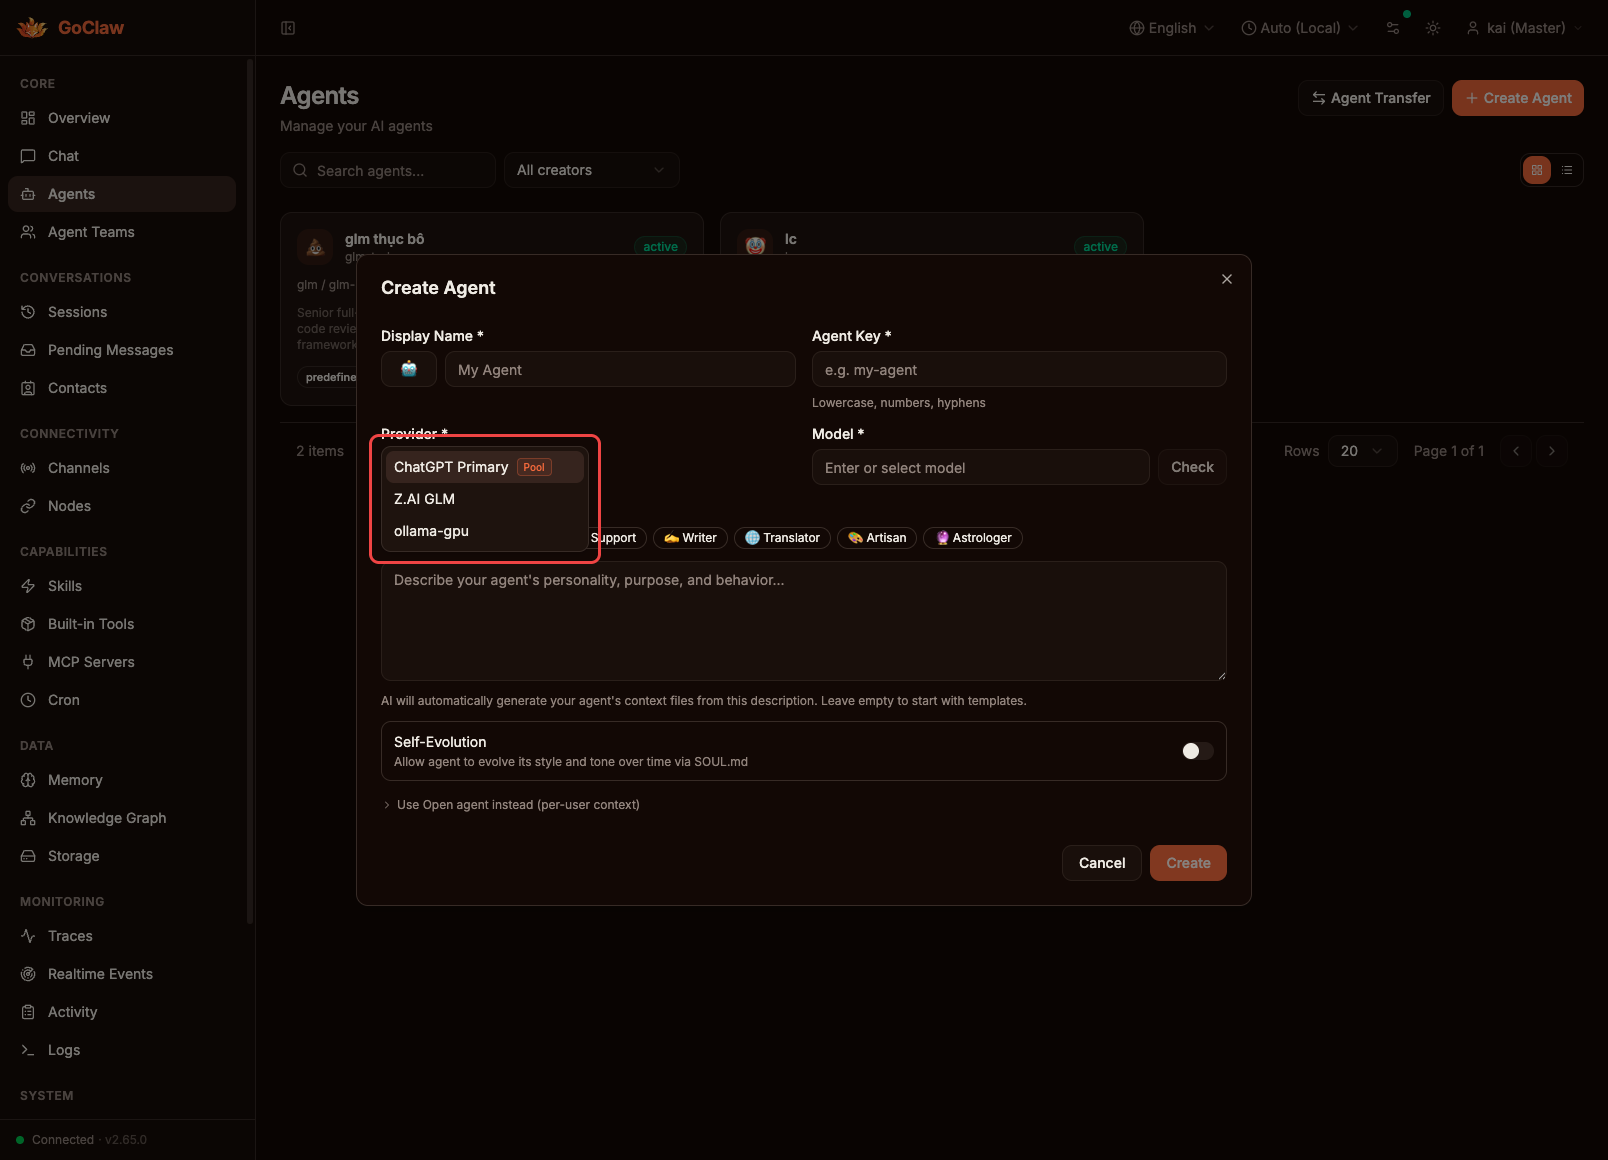Select Z.AI GLM provider option
This screenshot has width=1608, height=1160.
(x=485, y=499)
